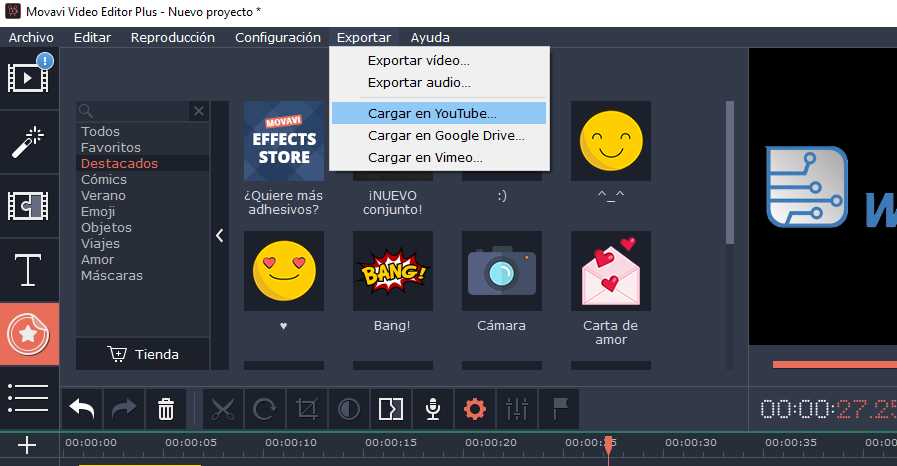The image size is (897, 466).
Task: Select the heart-eyes emoji sticker
Action: coord(284,271)
